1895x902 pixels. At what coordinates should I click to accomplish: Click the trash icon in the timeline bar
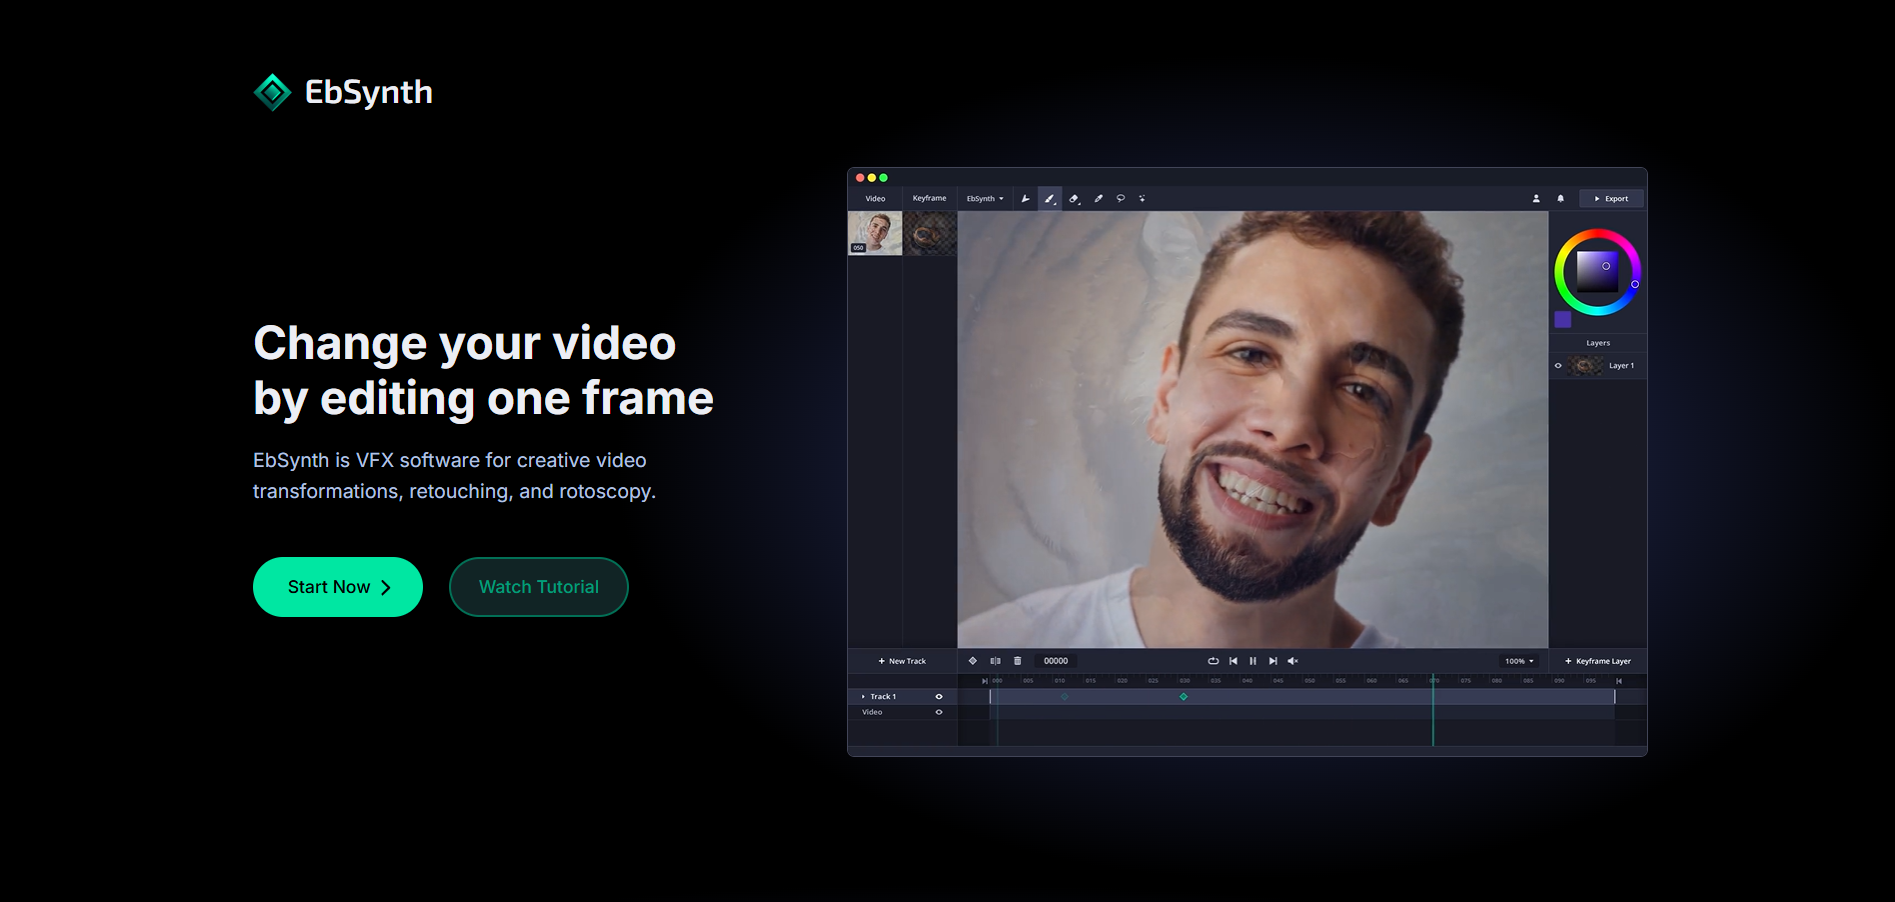tap(1018, 661)
